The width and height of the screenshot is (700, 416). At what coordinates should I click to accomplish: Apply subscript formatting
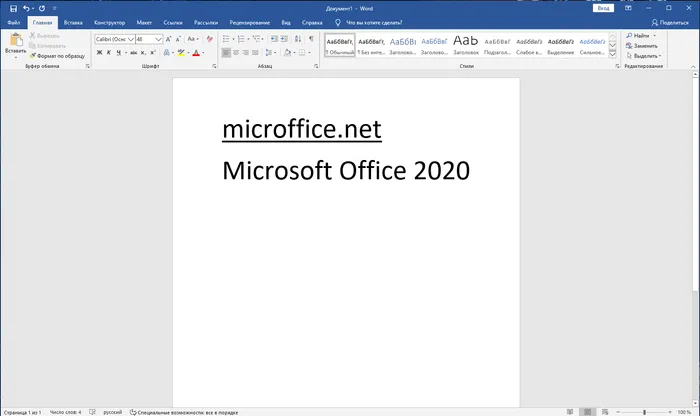(143, 53)
